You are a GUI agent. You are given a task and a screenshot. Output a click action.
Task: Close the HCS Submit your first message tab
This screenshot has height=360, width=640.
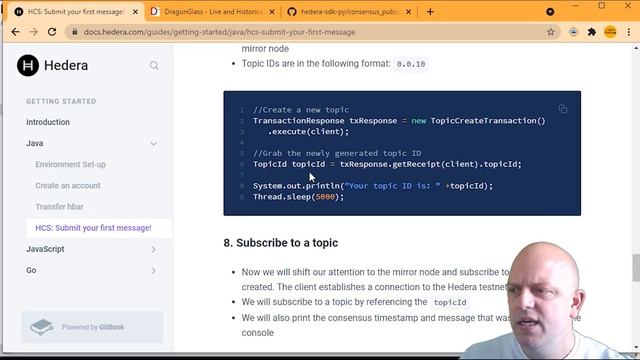(x=136, y=12)
